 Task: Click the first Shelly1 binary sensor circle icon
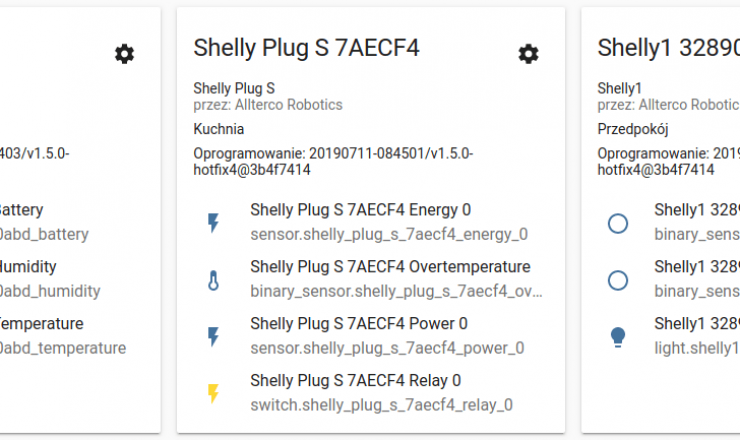click(618, 223)
